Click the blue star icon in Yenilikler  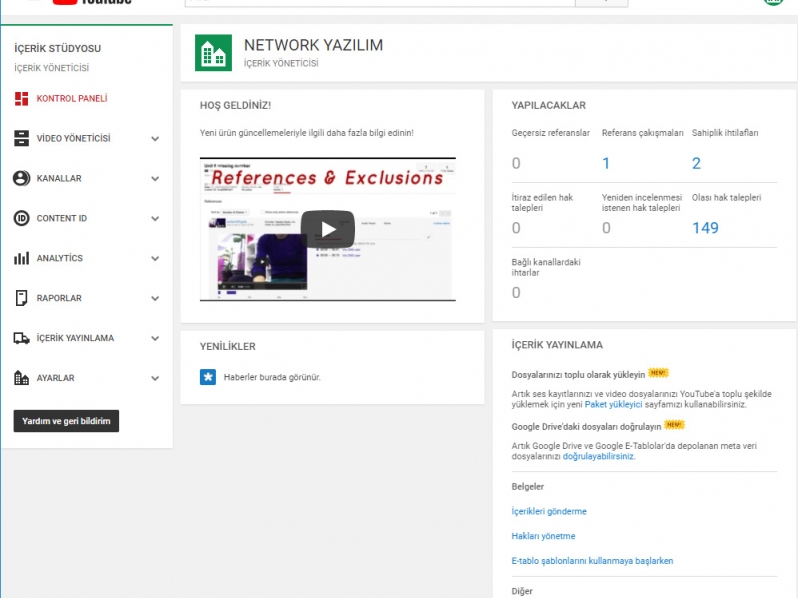tap(208, 377)
